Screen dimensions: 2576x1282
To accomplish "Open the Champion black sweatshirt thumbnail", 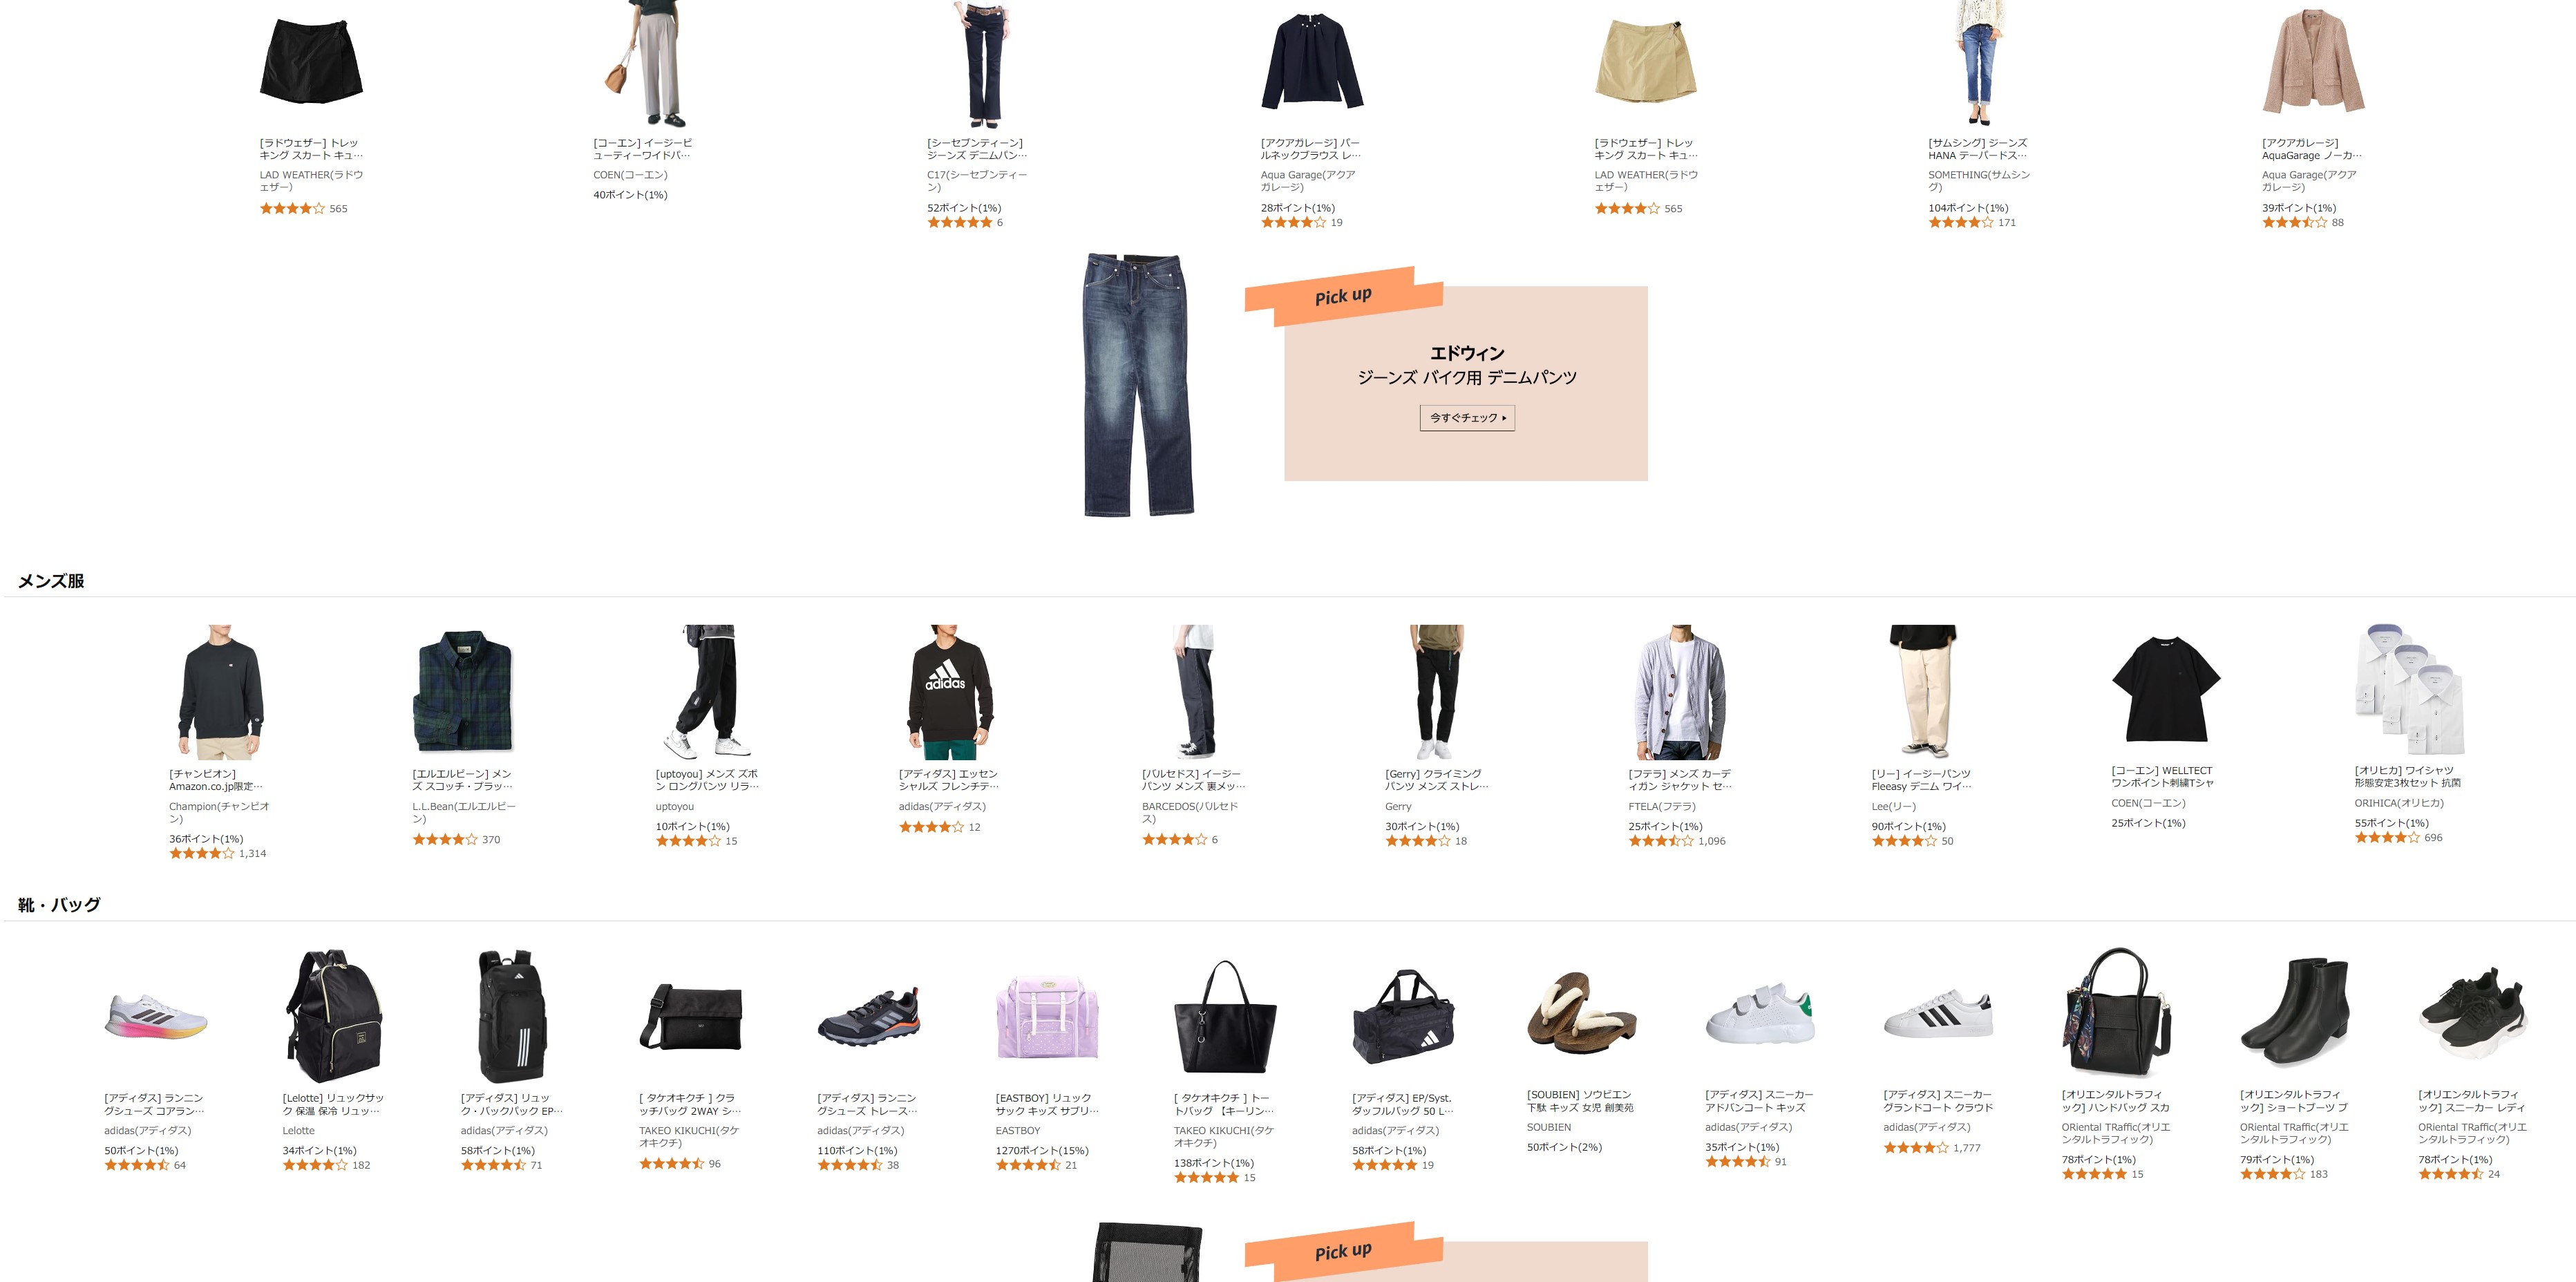I will click(220, 692).
